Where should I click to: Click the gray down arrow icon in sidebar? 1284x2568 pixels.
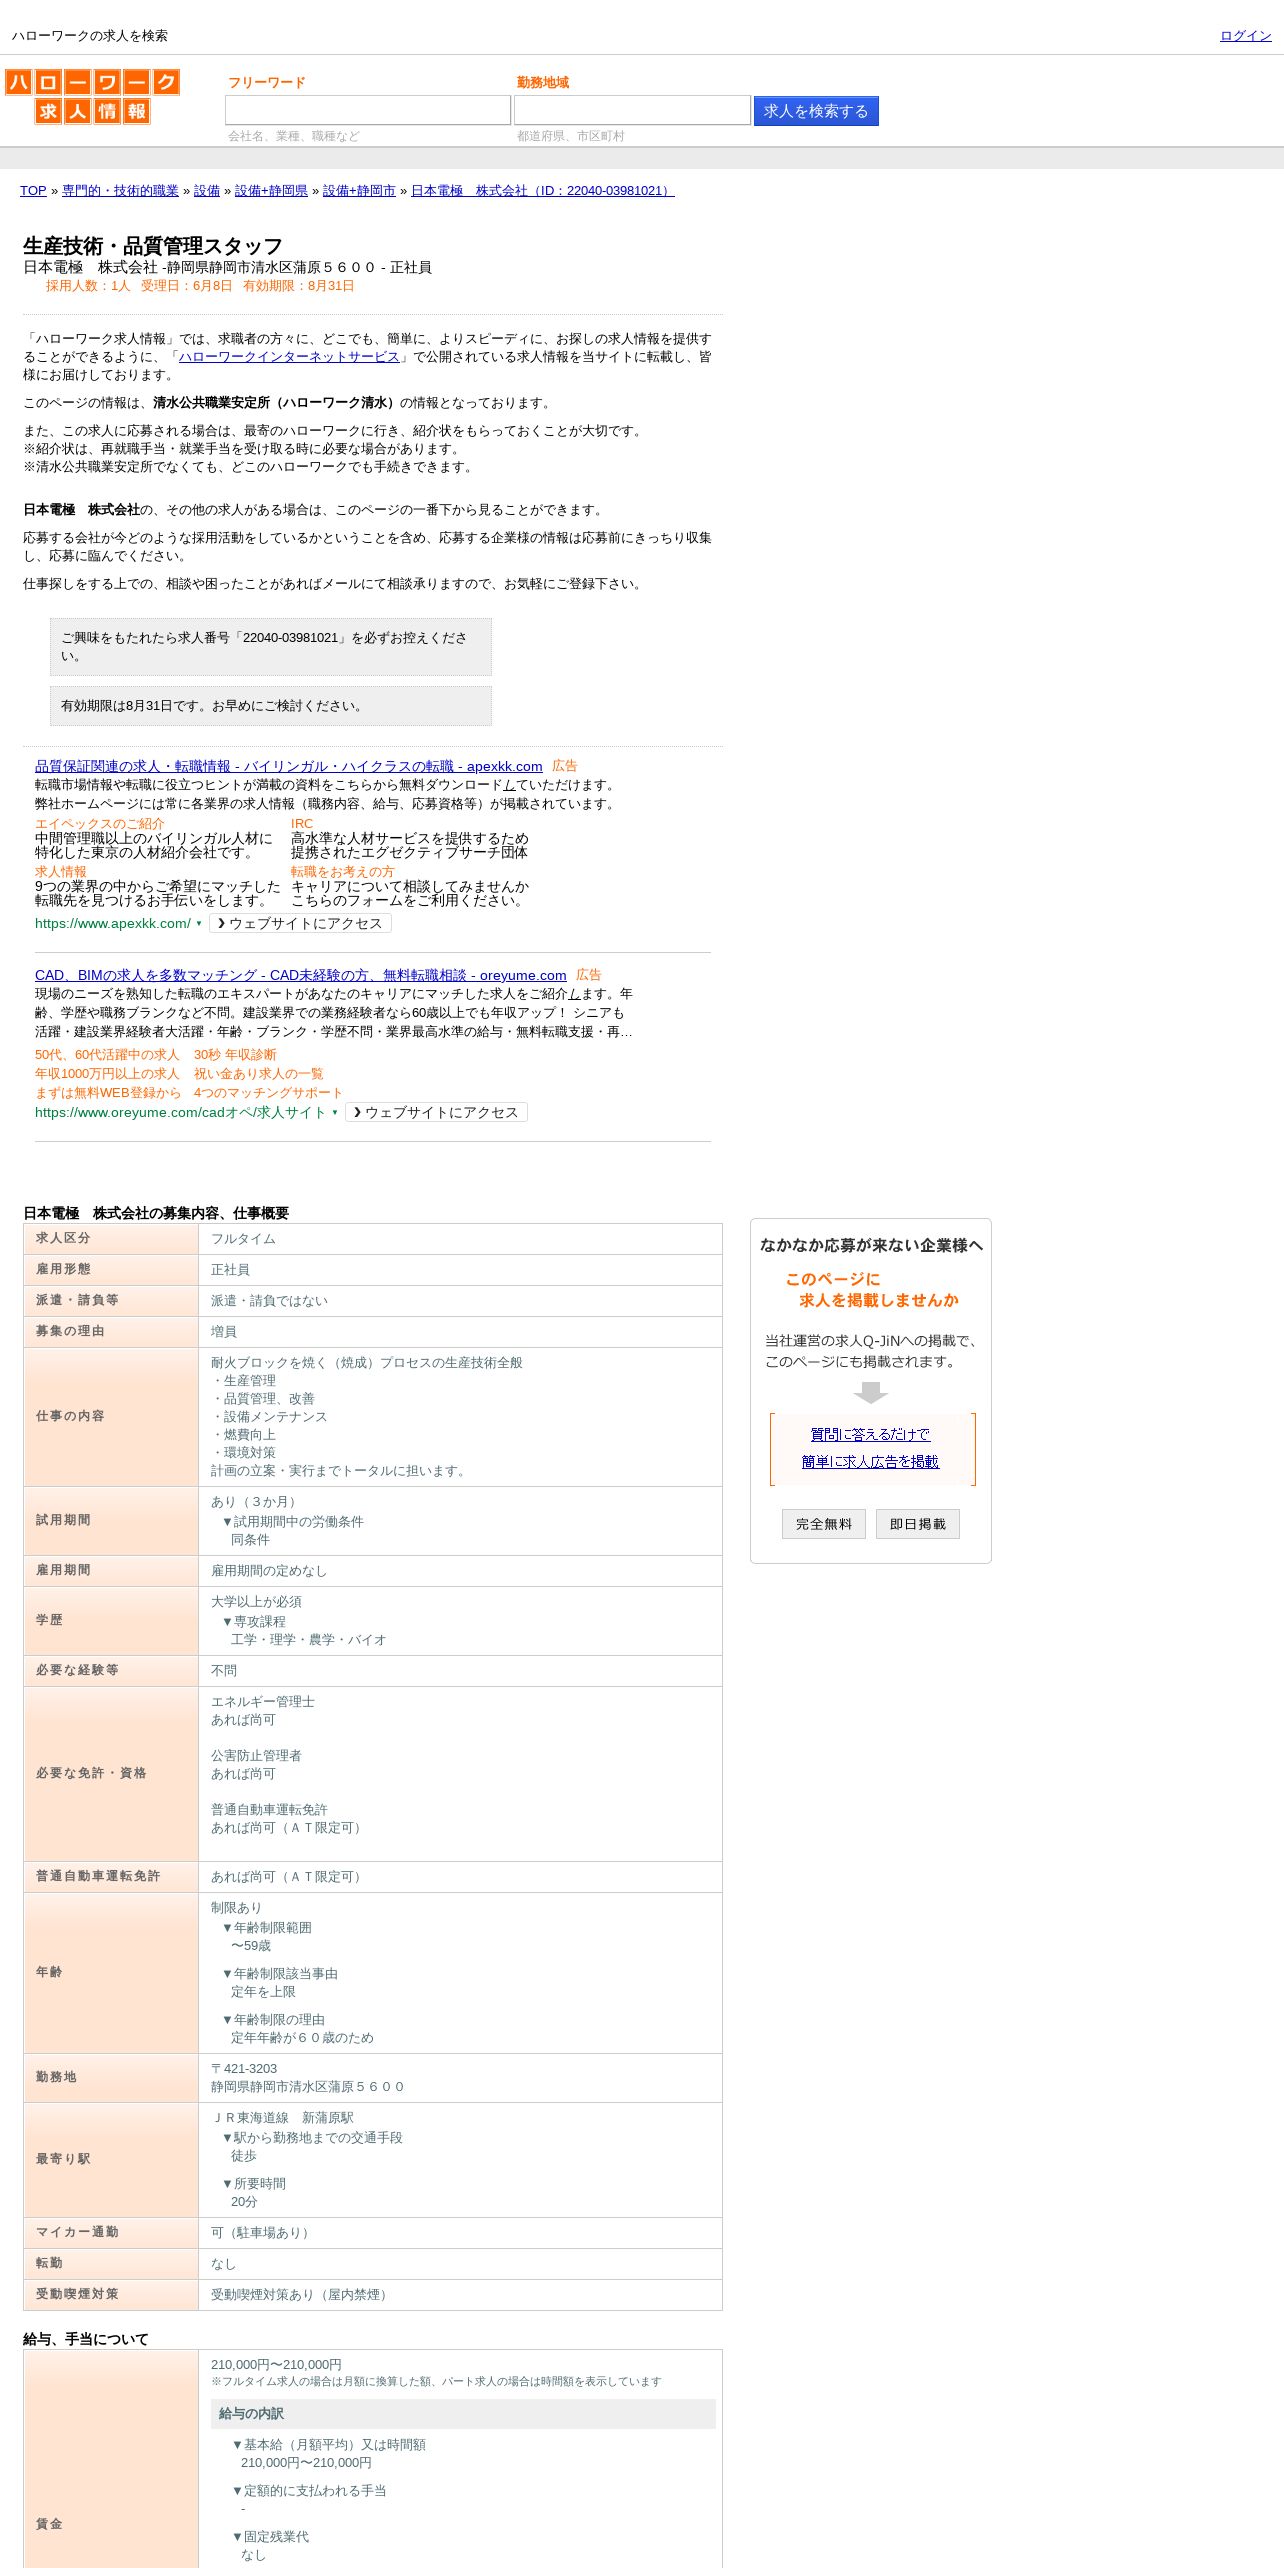pos(871,1393)
